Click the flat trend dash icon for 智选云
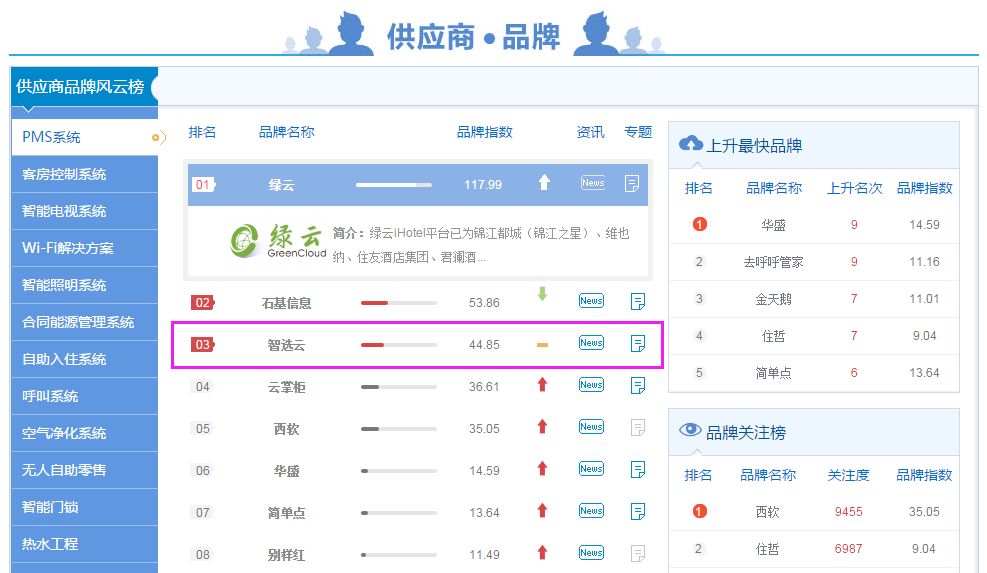Viewport: 987px width, 573px height. click(542, 344)
